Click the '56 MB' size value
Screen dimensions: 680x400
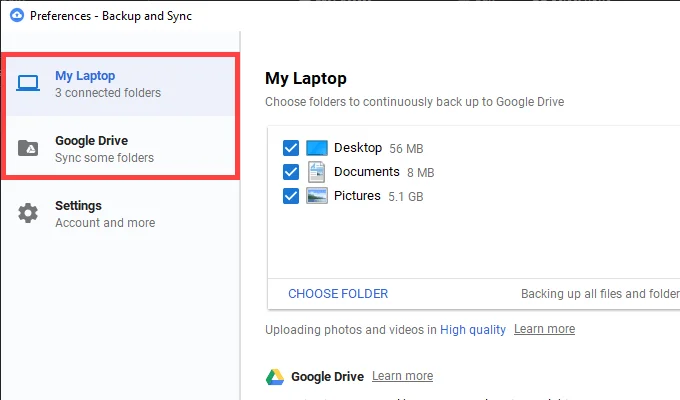coord(406,149)
